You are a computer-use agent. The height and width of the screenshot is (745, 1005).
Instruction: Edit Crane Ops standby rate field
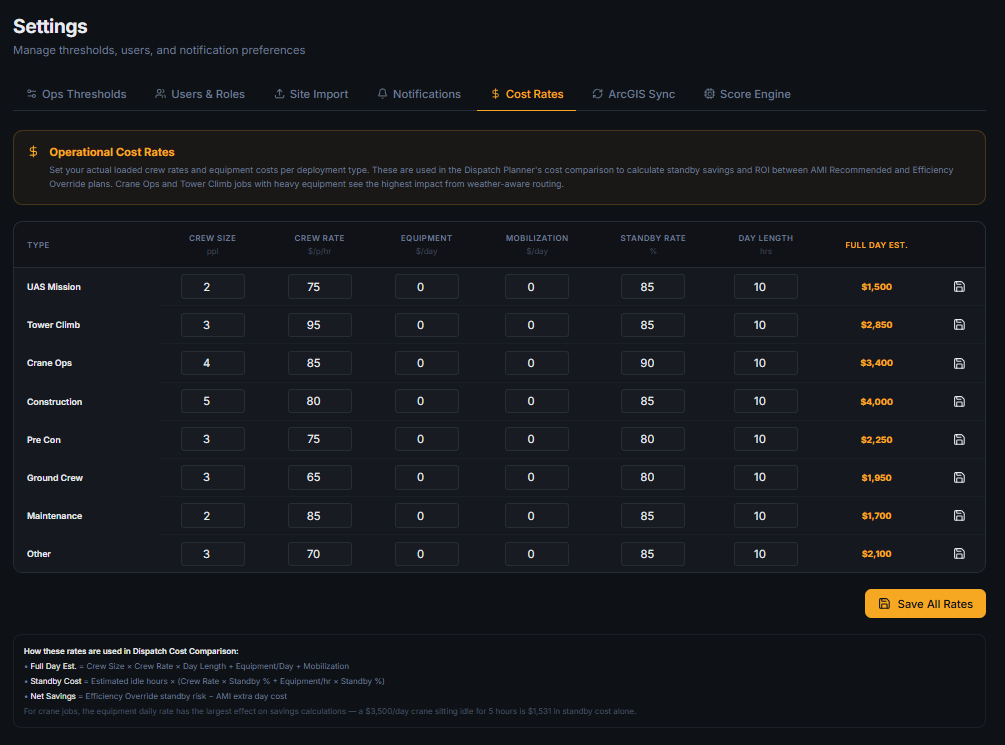652,363
